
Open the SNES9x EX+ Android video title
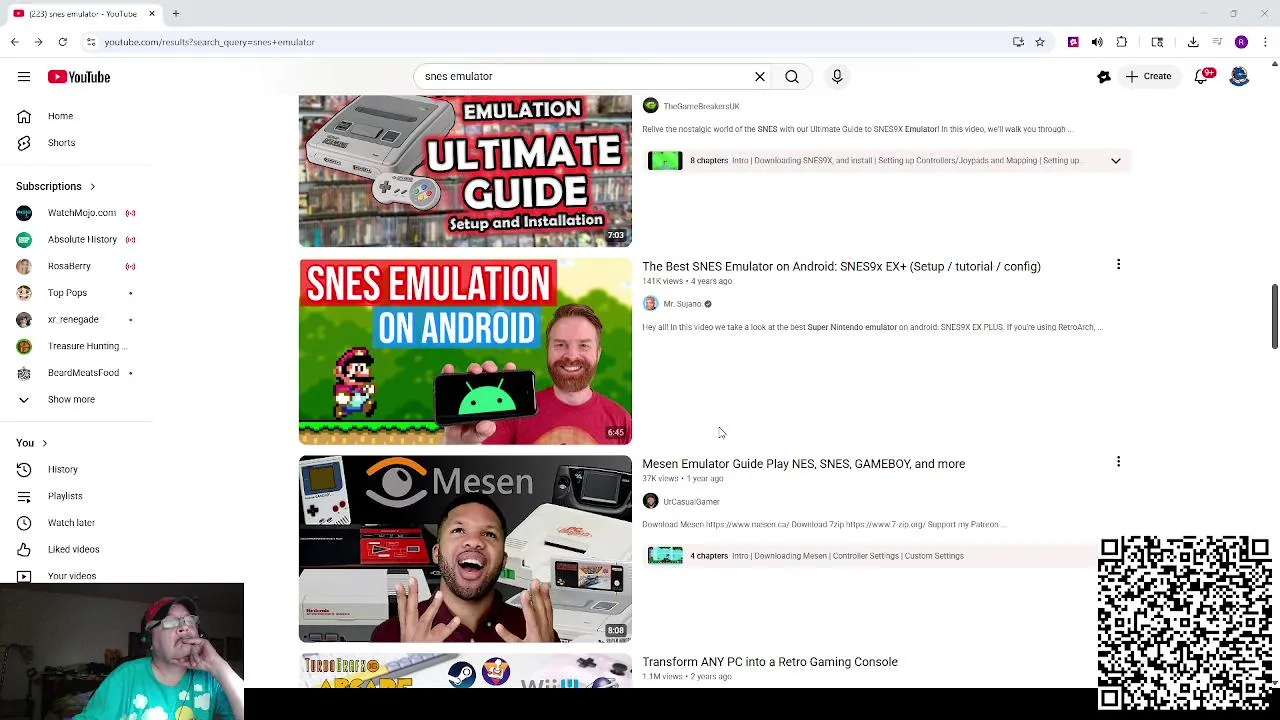(841, 267)
